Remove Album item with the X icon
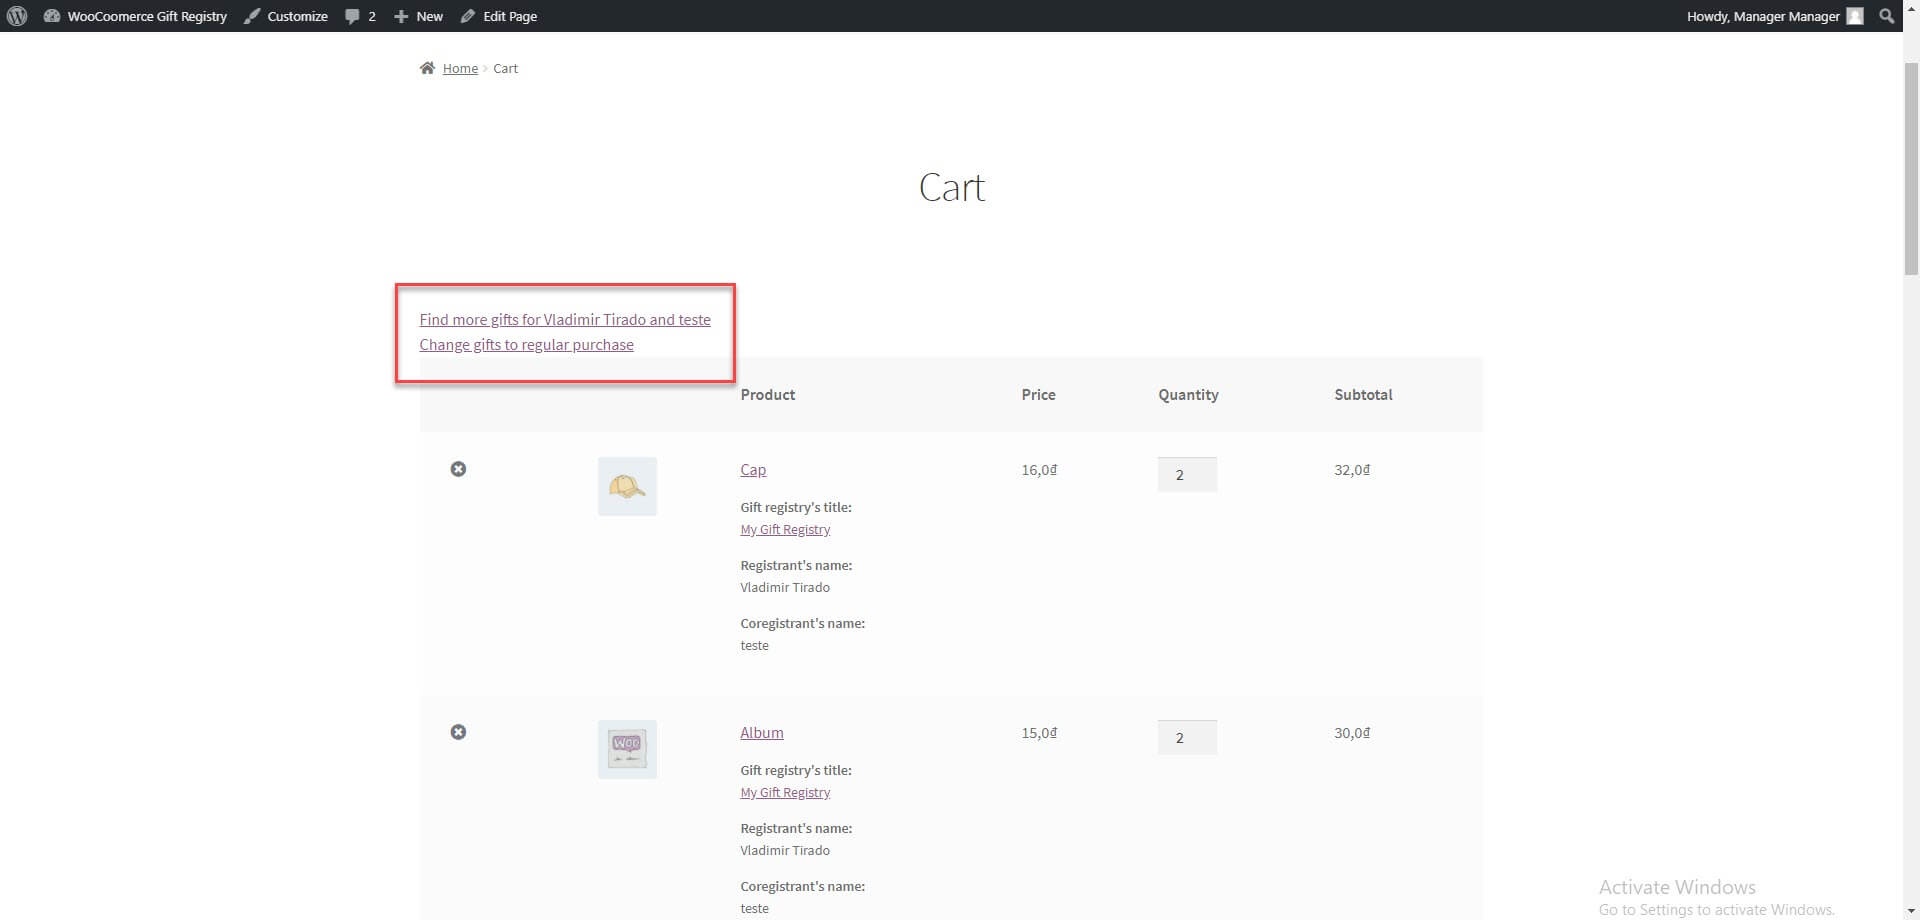 point(458,732)
